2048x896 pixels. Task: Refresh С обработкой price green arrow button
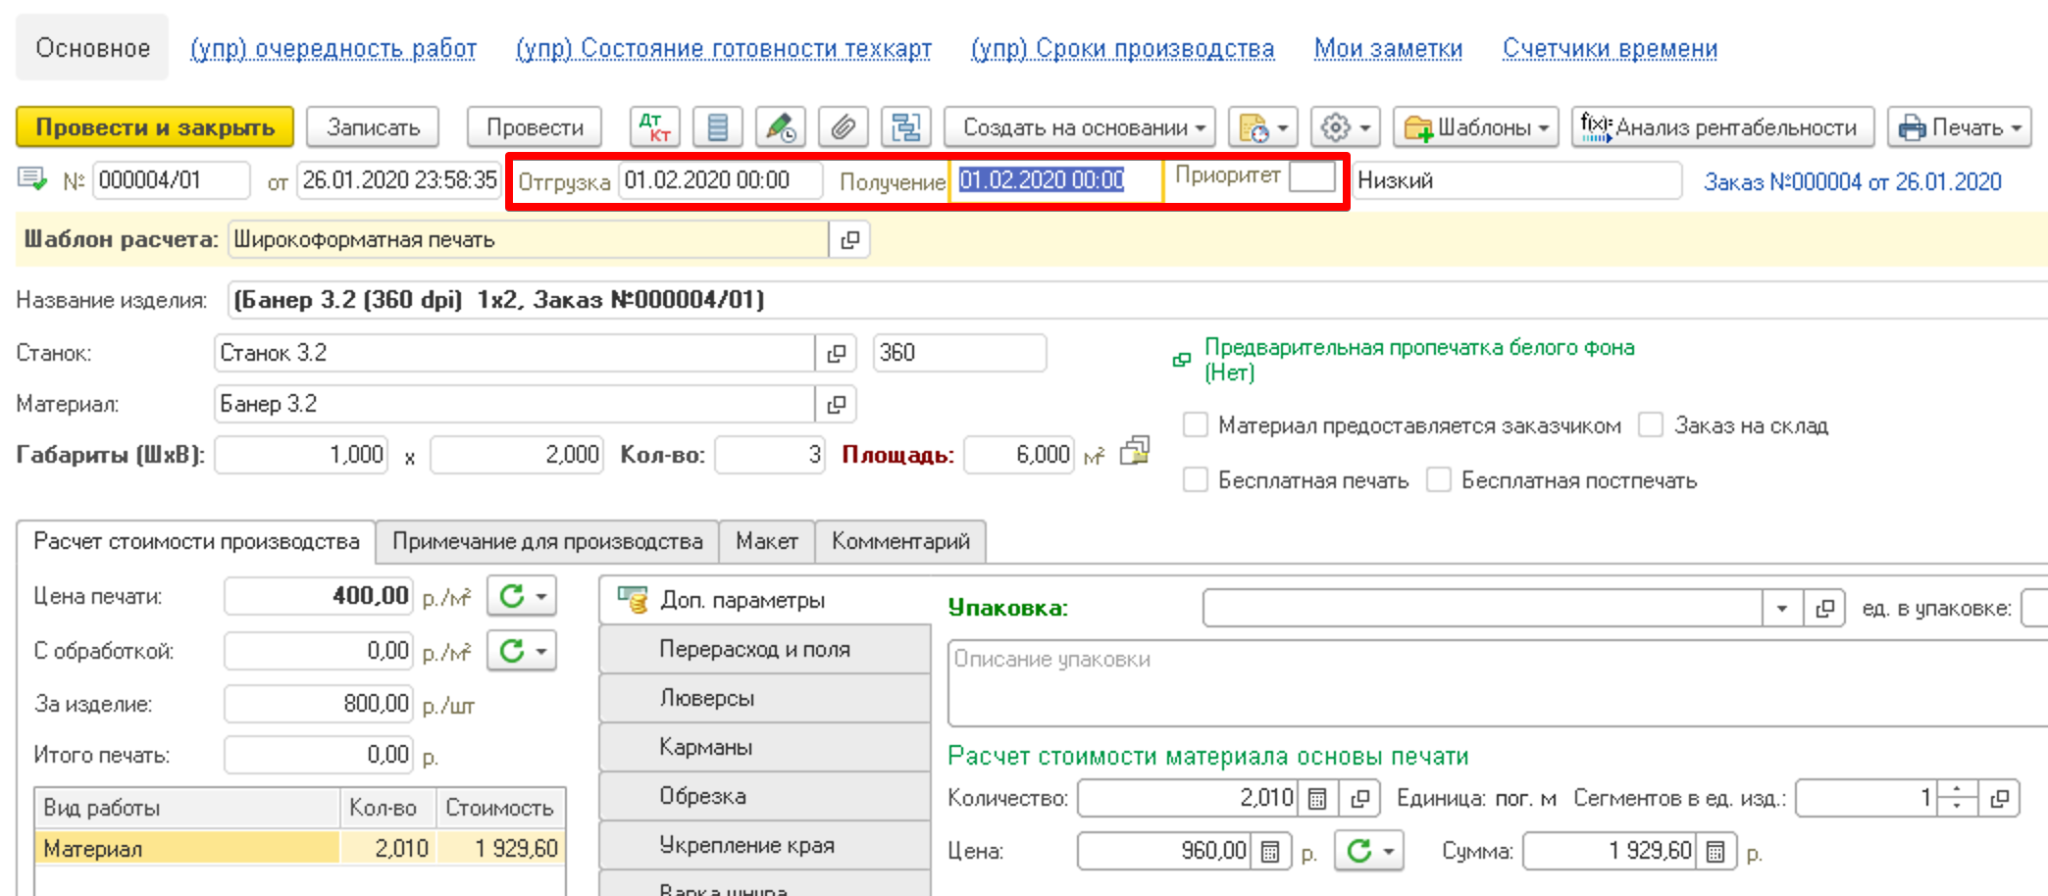522,651
